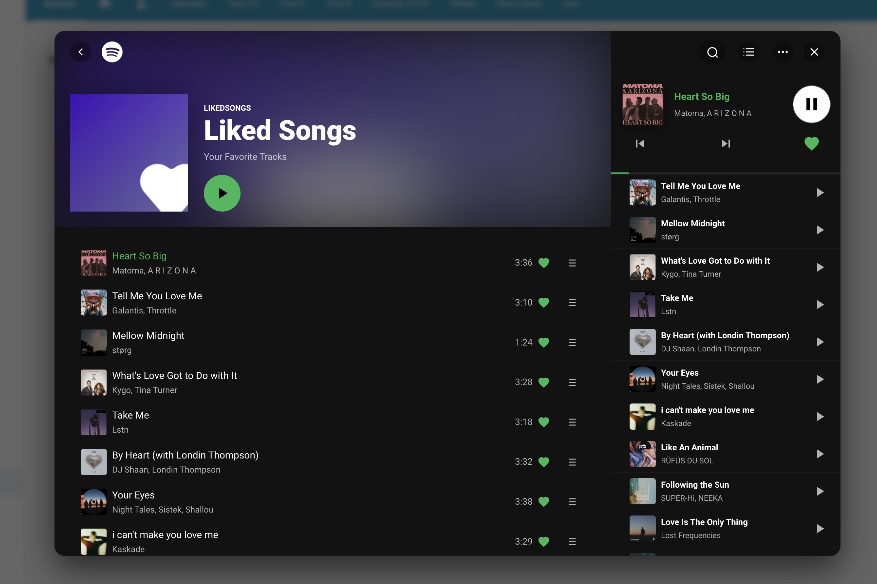Skip to the previous track
The width and height of the screenshot is (877, 584).
tap(640, 144)
